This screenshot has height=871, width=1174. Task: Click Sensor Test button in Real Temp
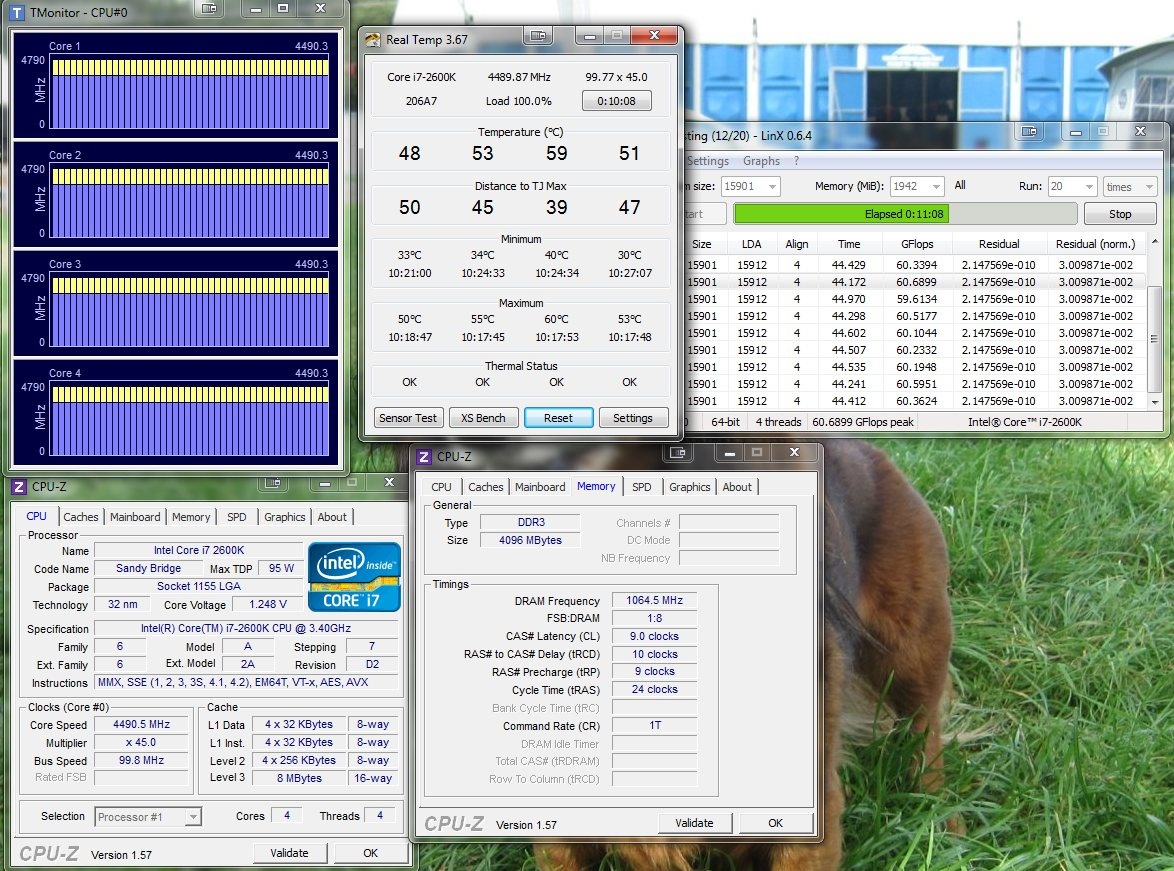[x=408, y=418]
